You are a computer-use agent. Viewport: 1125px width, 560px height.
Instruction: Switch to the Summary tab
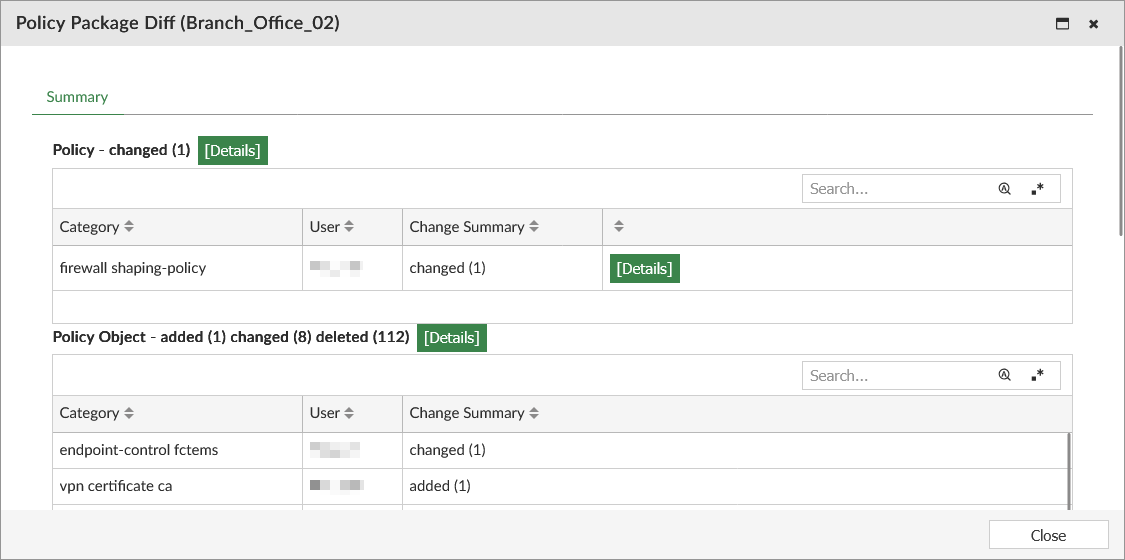[77, 97]
